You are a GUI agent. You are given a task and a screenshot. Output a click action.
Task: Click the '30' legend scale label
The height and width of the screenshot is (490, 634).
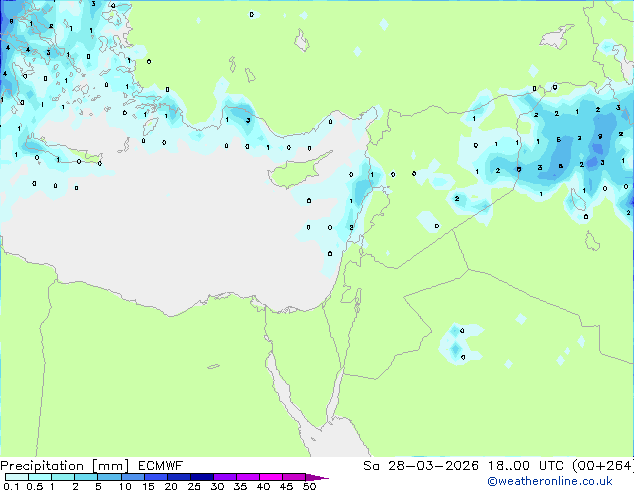point(217,486)
